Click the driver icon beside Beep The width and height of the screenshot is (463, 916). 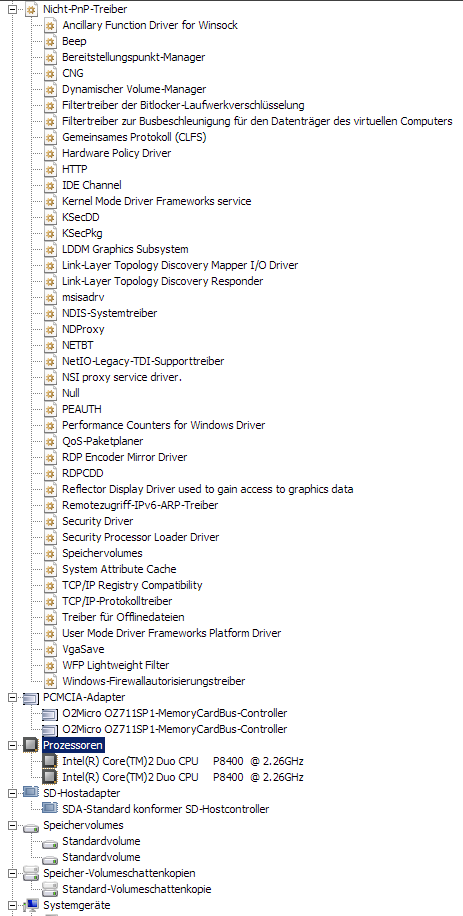(x=51, y=41)
